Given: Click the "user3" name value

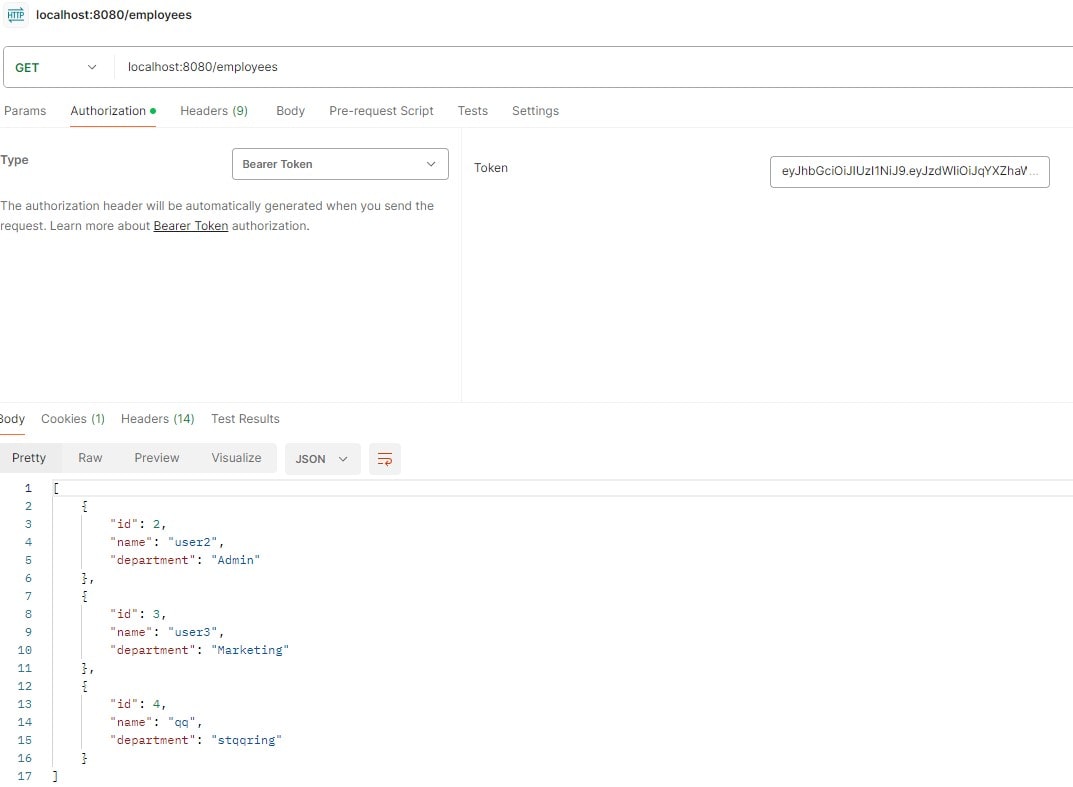Looking at the screenshot, I should tap(192, 632).
